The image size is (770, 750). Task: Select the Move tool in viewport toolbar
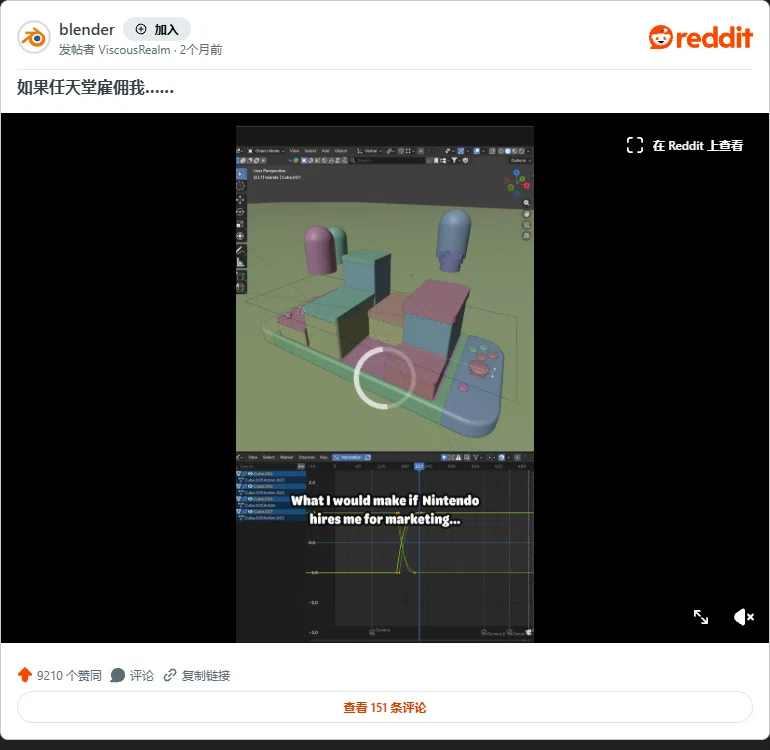(x=240, y=199)
